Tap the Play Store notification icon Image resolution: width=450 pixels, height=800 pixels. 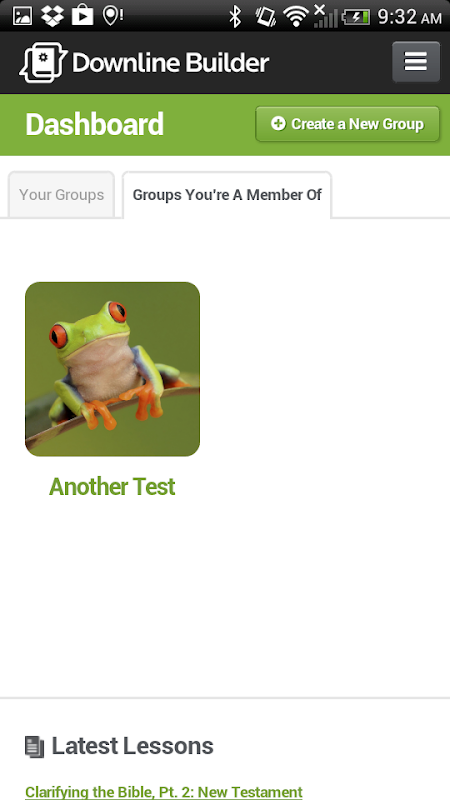[x=83, y=15]
